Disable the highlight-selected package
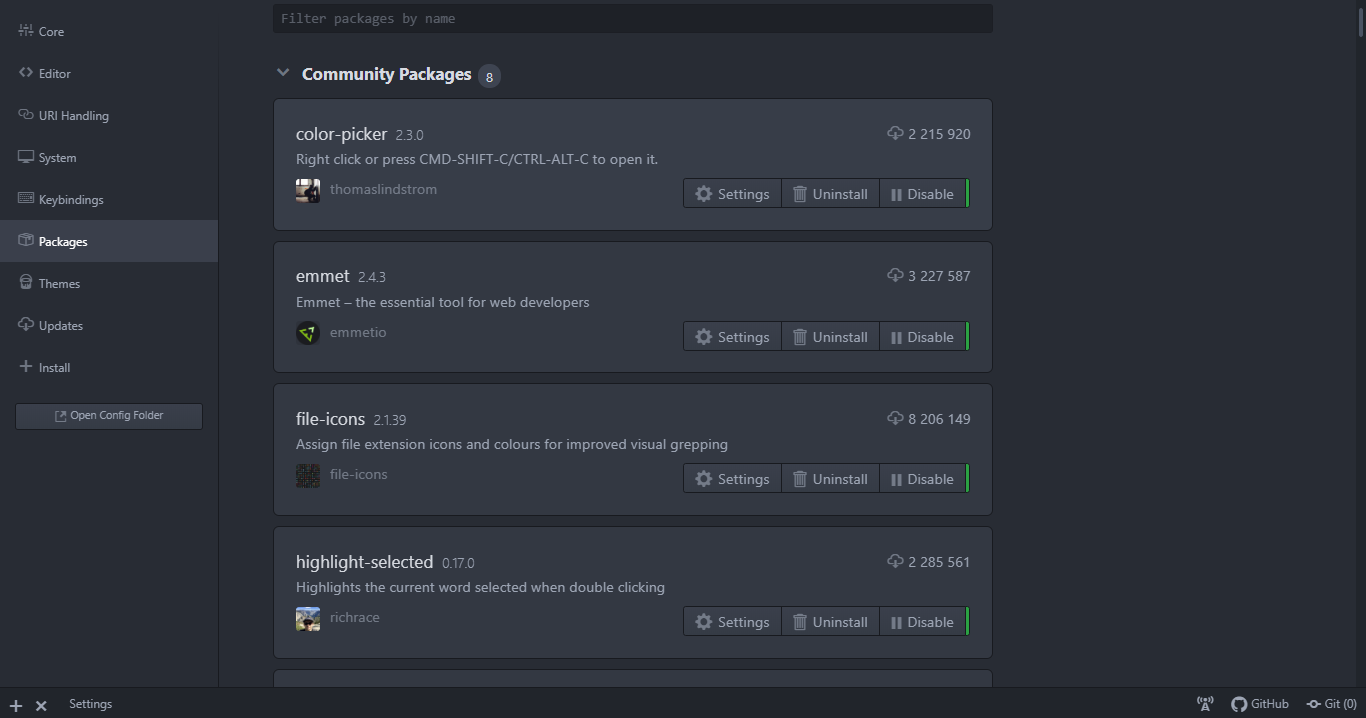The height and width of the screenshot is (718, 1366). coord(923,622)
